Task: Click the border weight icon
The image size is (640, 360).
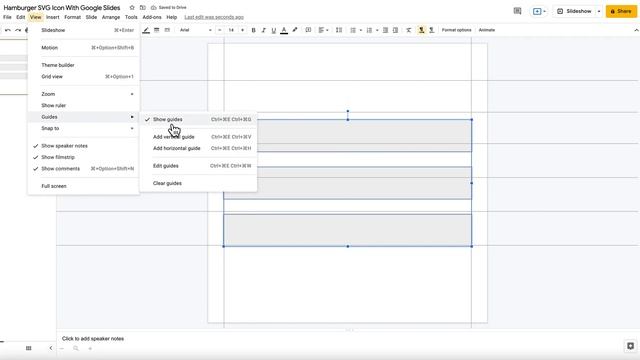Action: click(156, 30)
